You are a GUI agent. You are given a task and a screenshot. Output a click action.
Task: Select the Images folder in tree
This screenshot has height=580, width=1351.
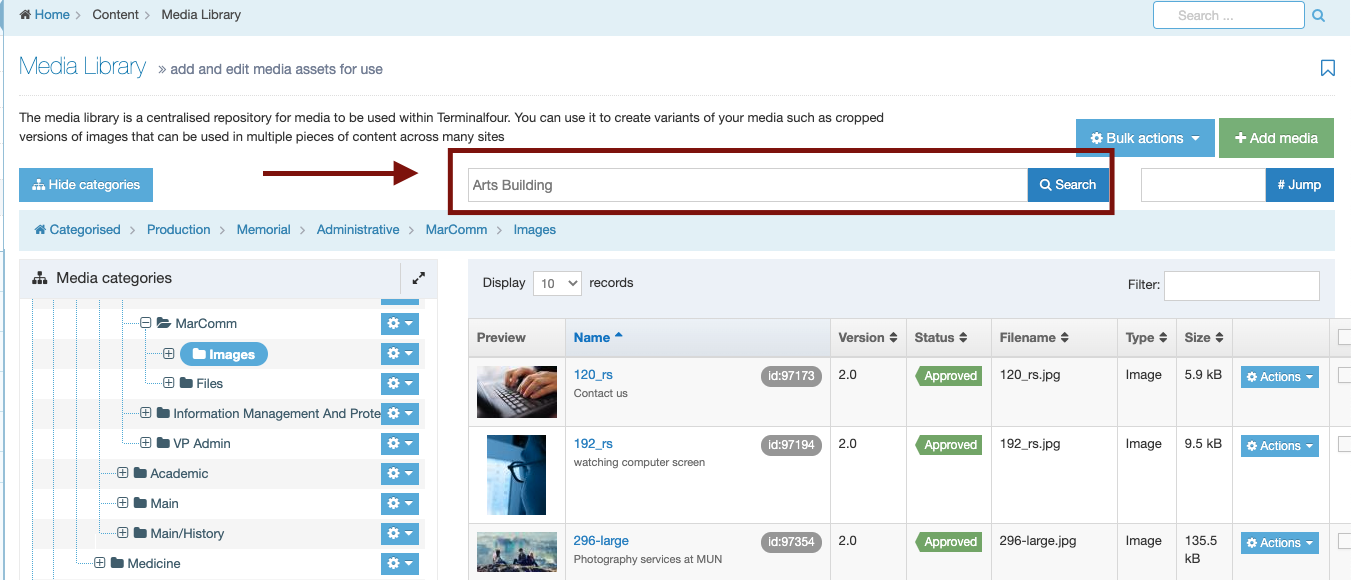tap(224, 354)
